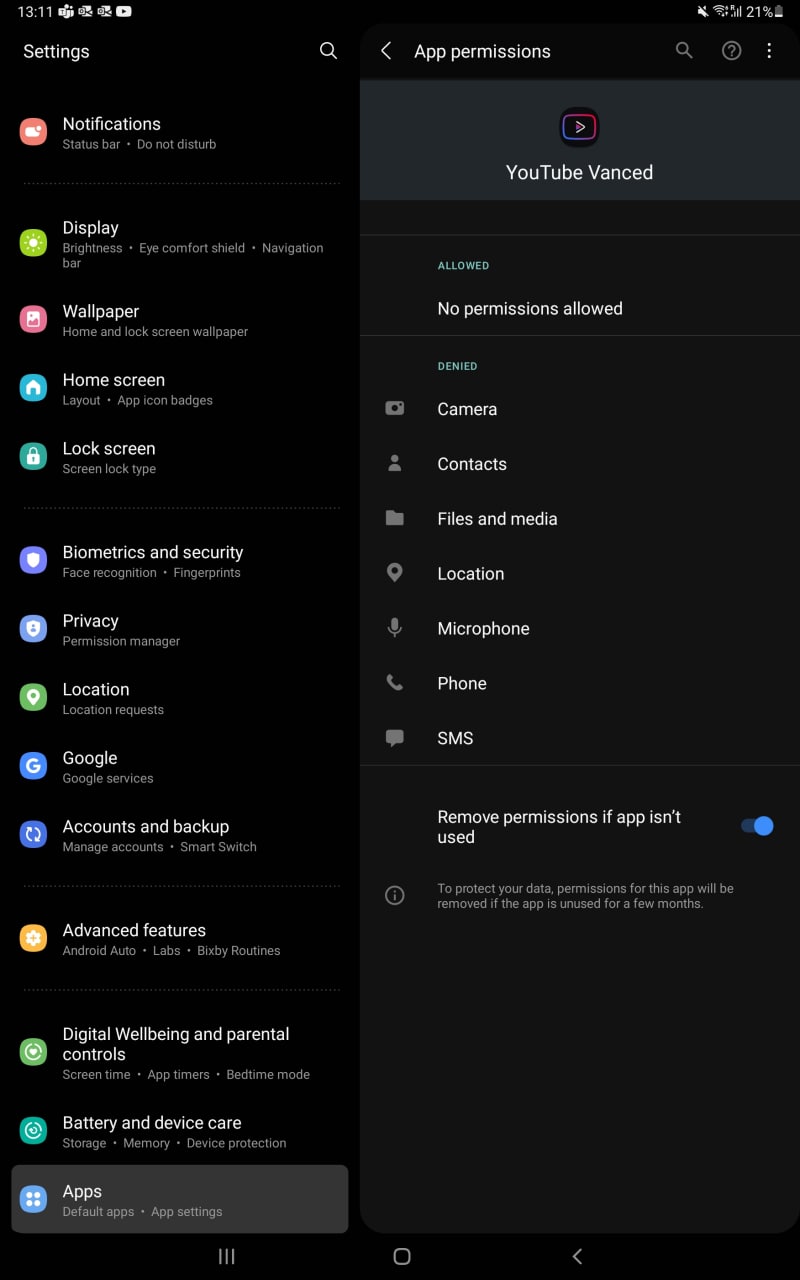
Task: Open Battery and device care
Action: click(x=180, y=1132)
